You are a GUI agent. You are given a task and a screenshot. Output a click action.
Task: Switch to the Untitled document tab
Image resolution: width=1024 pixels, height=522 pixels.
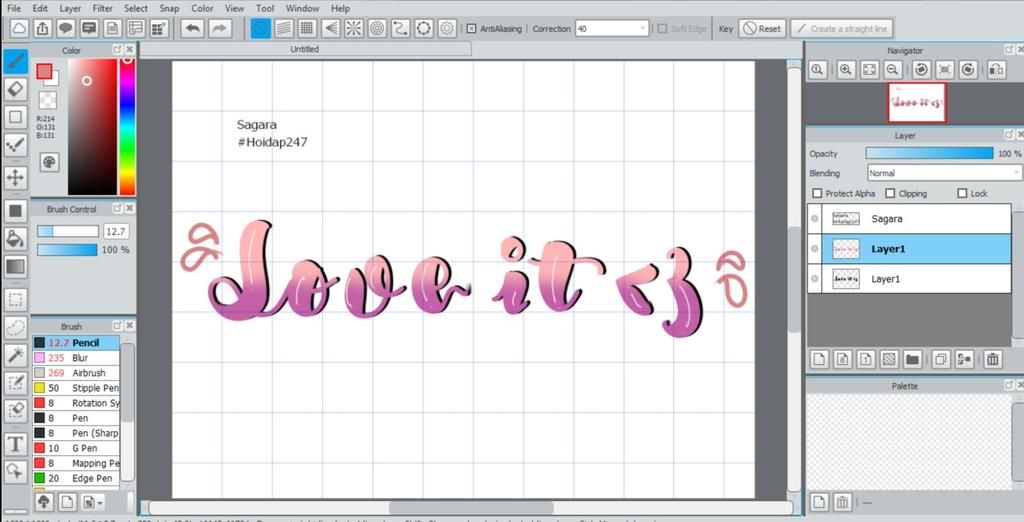click(x=305, y=49)
